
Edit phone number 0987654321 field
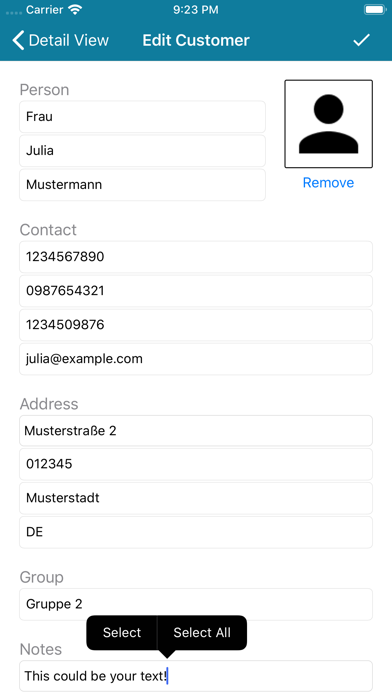tap(196, 291)
